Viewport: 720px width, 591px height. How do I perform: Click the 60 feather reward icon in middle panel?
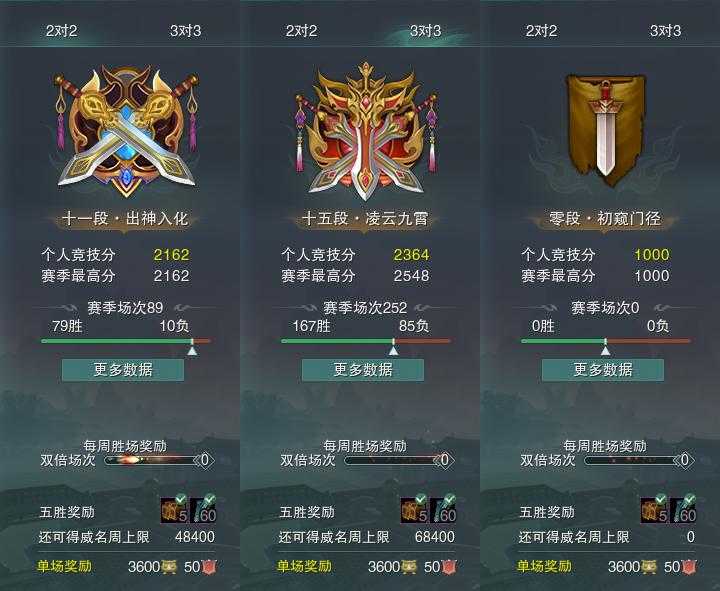pos(444,510)
